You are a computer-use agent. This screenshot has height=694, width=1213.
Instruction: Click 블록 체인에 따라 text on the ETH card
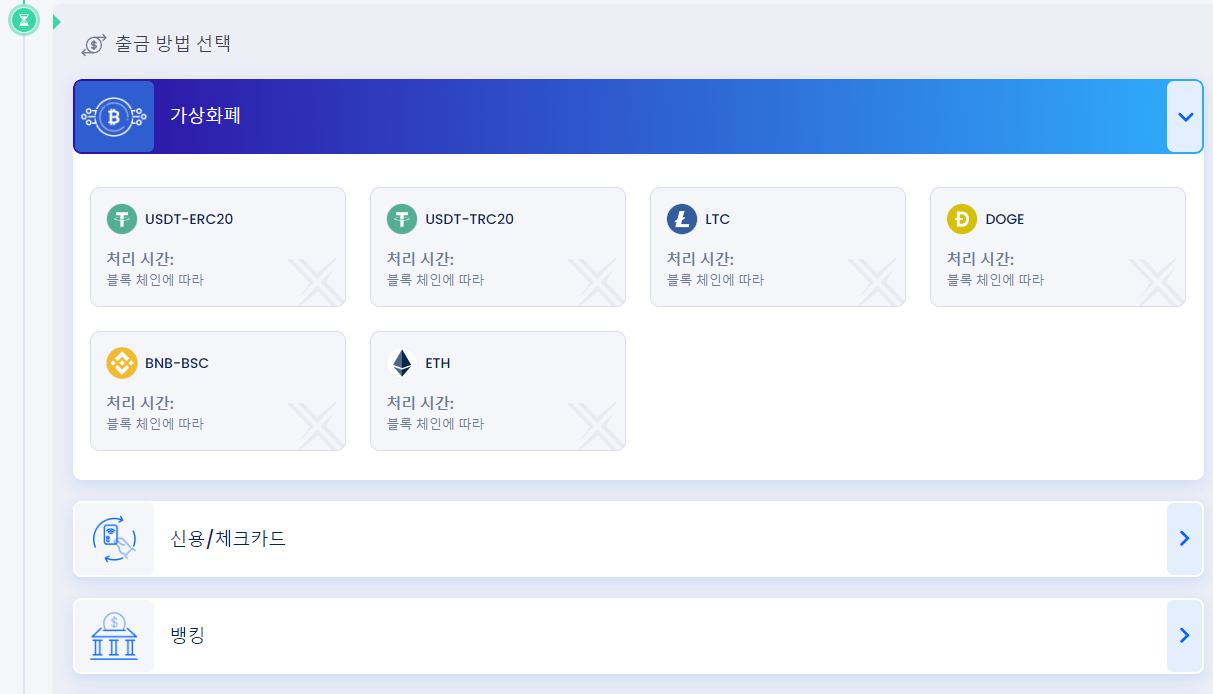coord(436,424)
